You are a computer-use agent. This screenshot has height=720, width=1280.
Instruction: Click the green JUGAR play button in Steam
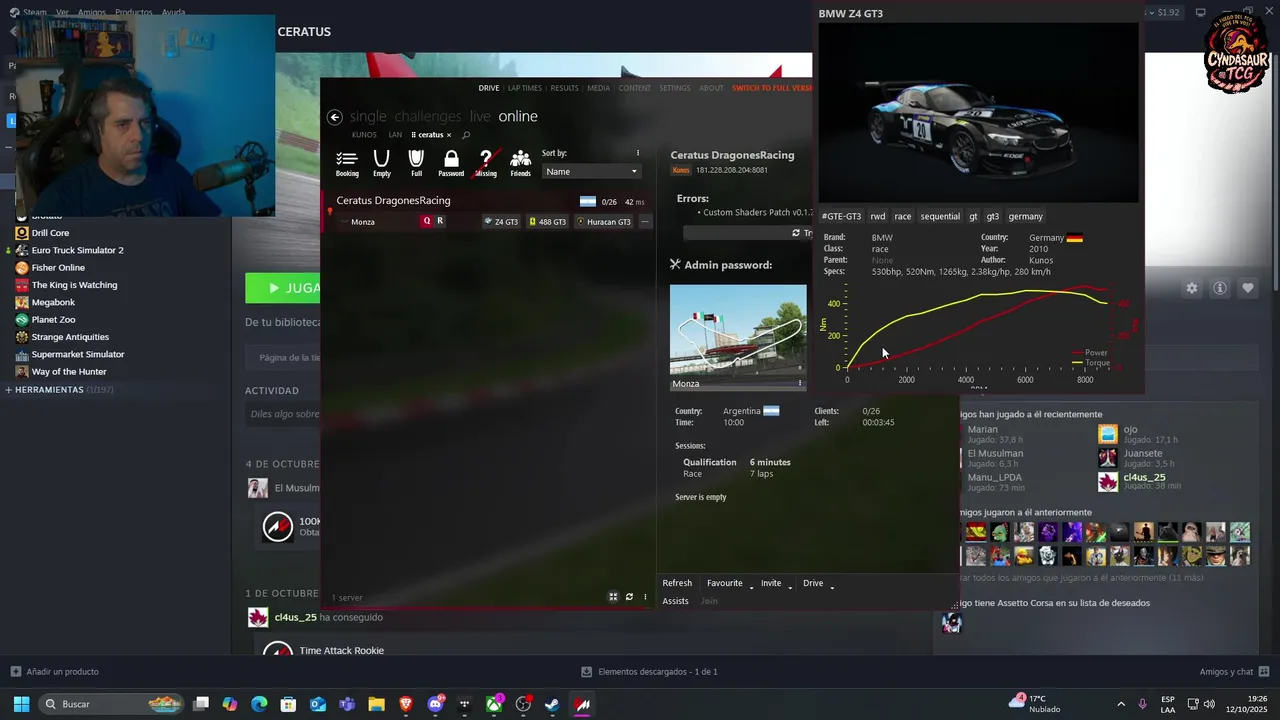tap(283, 288)
